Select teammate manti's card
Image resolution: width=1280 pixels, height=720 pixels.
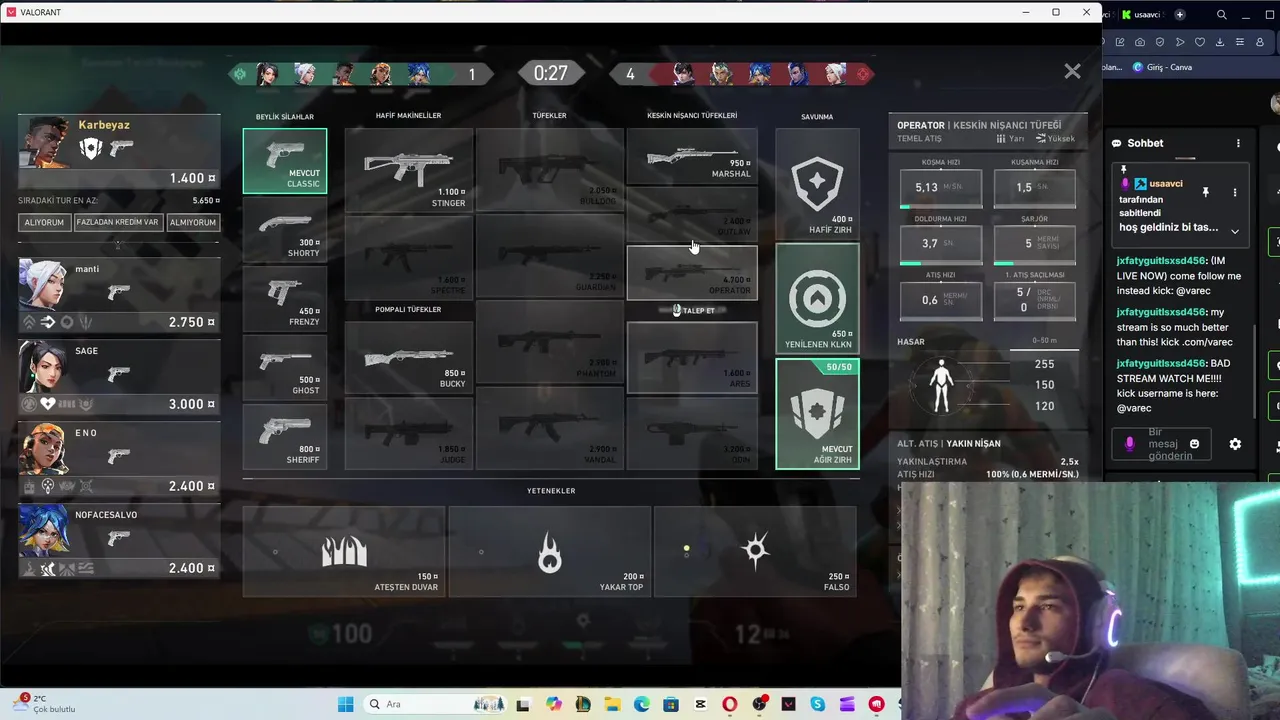119,295
